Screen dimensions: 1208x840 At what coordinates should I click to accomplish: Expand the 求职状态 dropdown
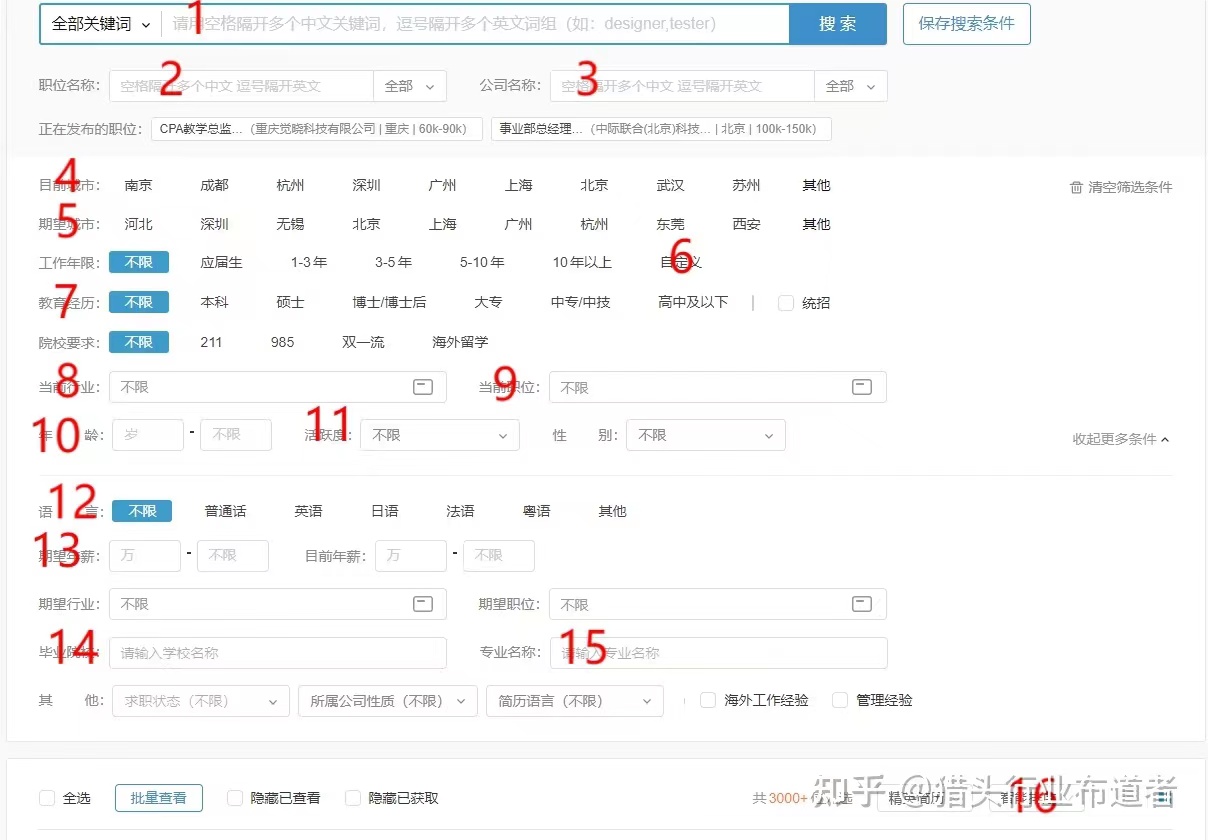coord(200,701)
